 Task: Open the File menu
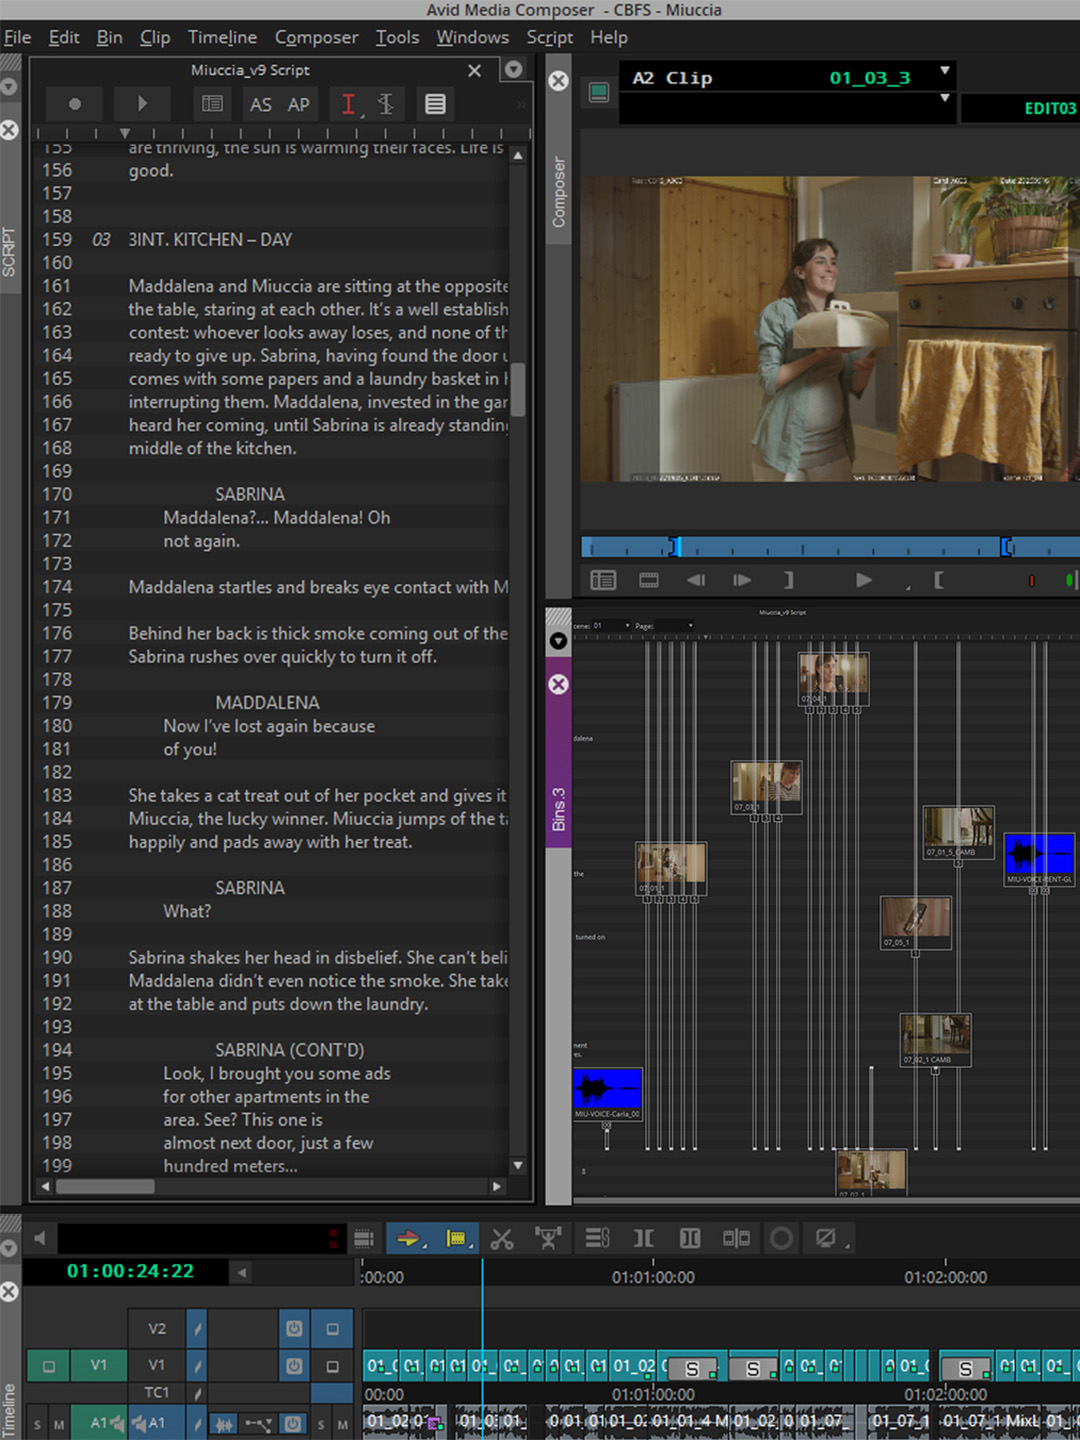(x=17, y=37)
